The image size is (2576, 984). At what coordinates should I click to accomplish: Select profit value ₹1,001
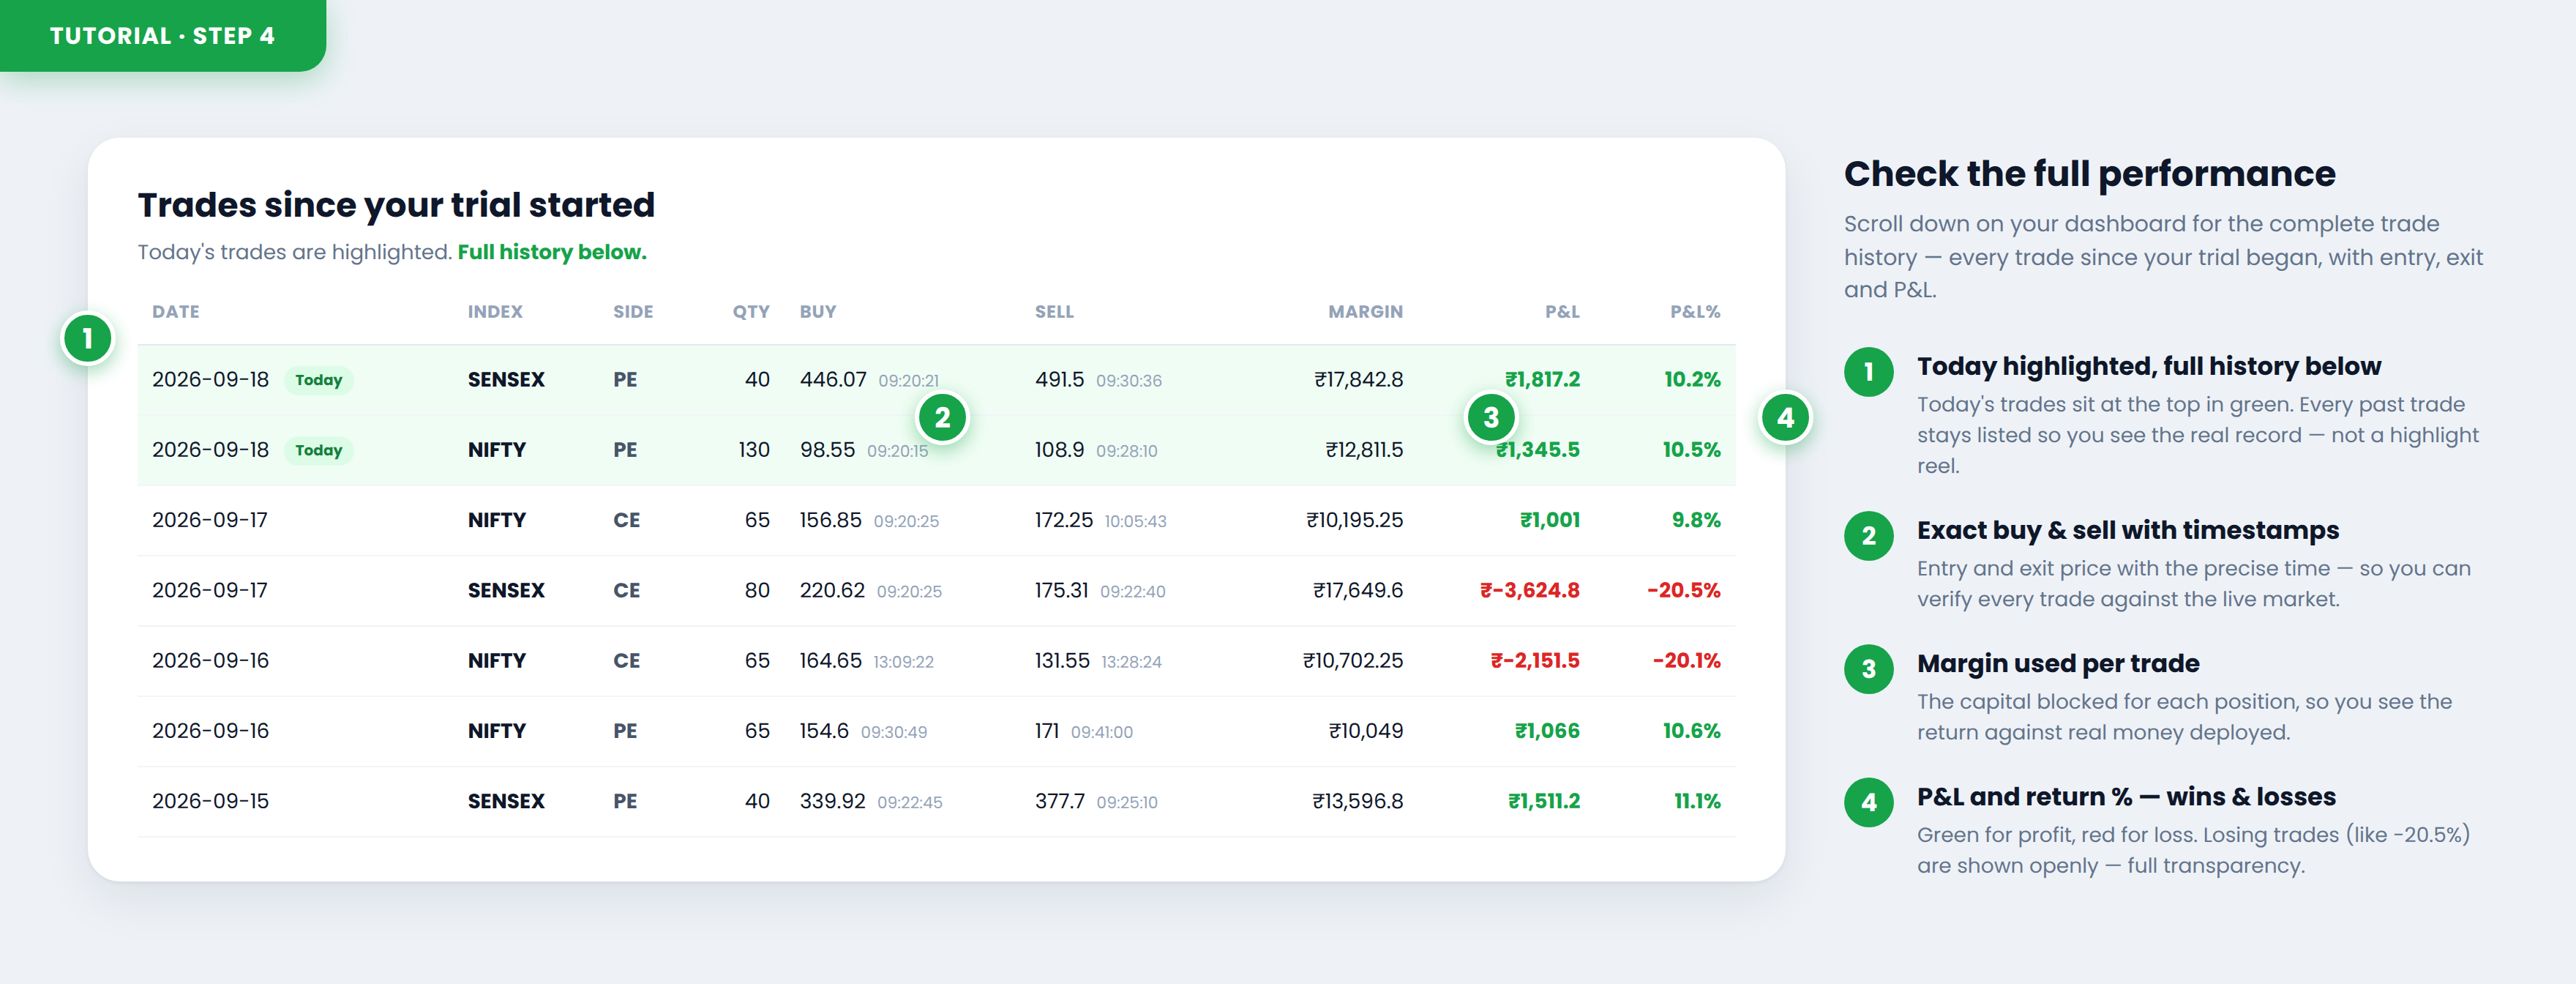(x=1550, y=520)
